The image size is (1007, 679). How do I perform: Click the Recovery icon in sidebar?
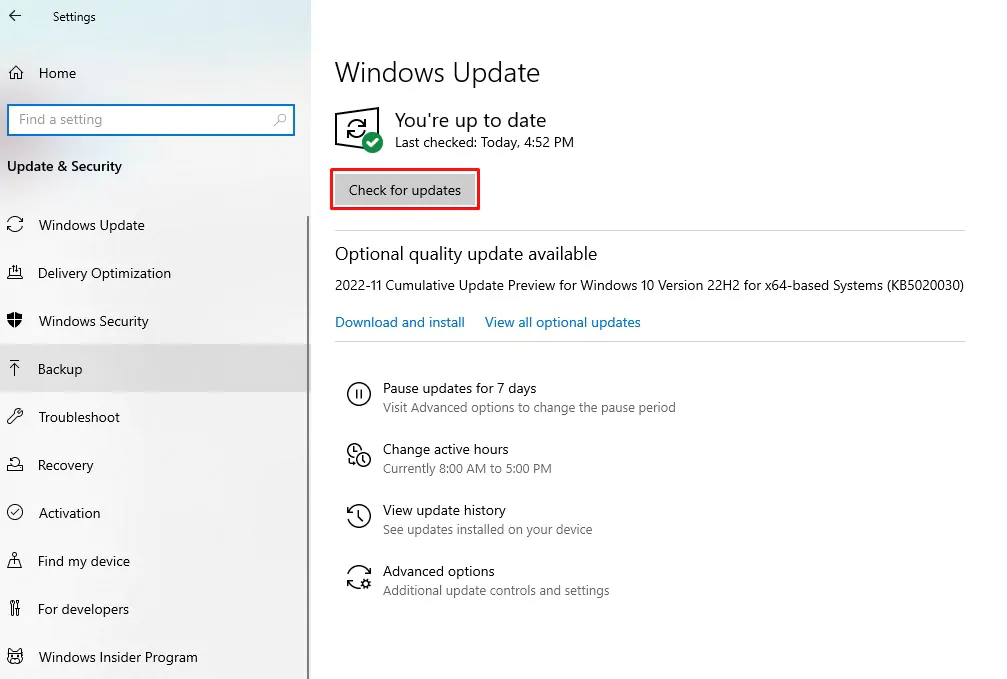coord(15,464)
